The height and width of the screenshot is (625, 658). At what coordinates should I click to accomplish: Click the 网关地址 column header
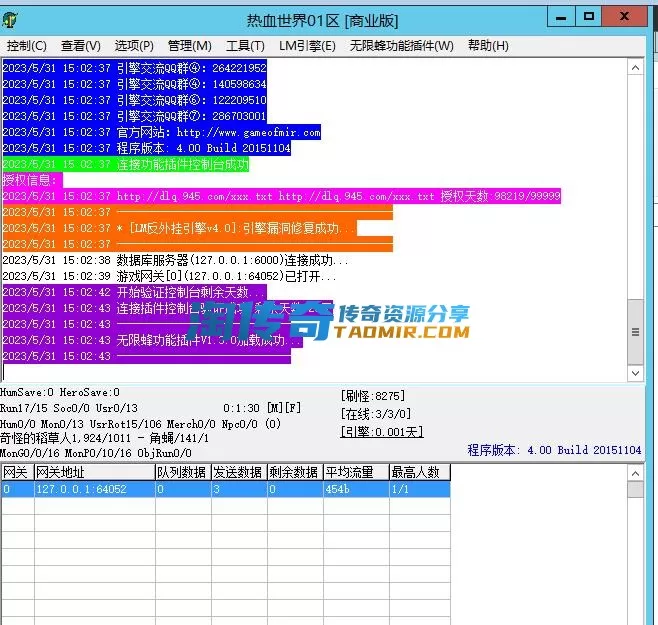[x=94, y=472]
